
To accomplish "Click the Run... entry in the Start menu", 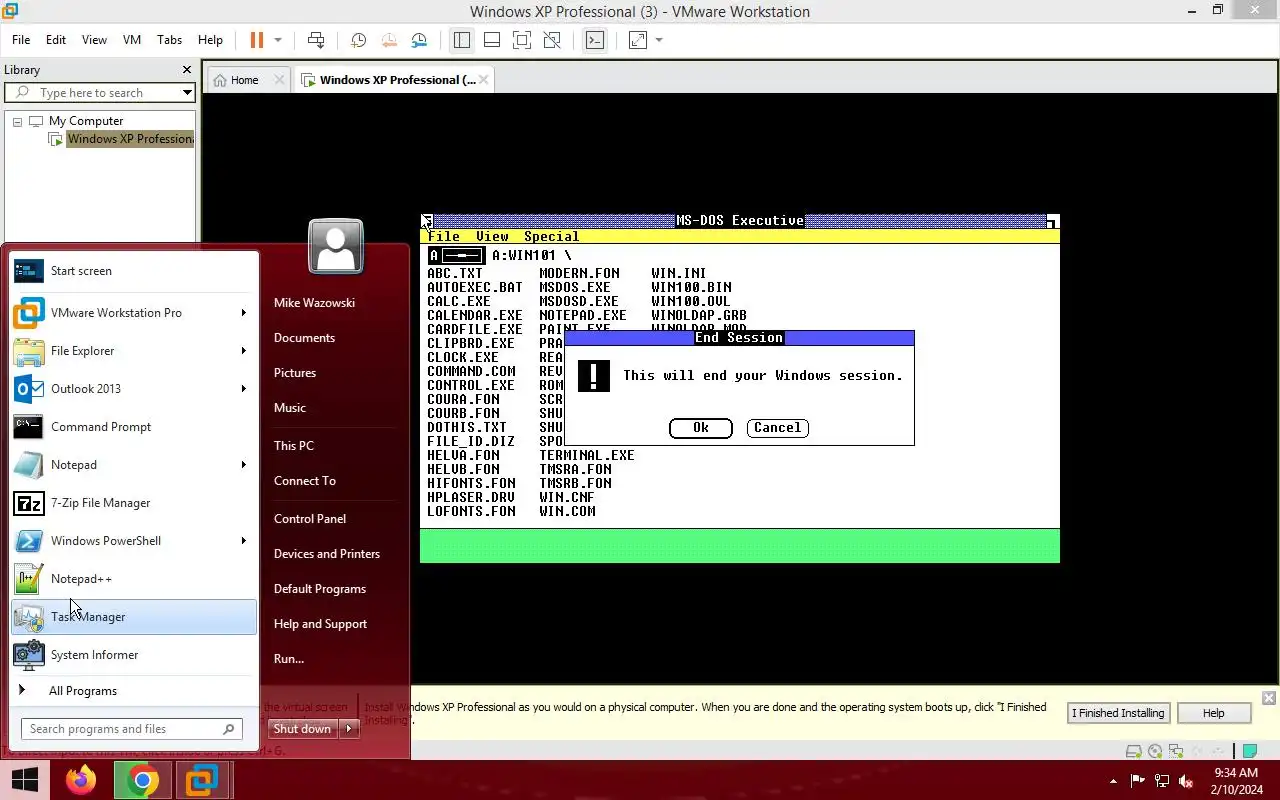I will [289, 659].
